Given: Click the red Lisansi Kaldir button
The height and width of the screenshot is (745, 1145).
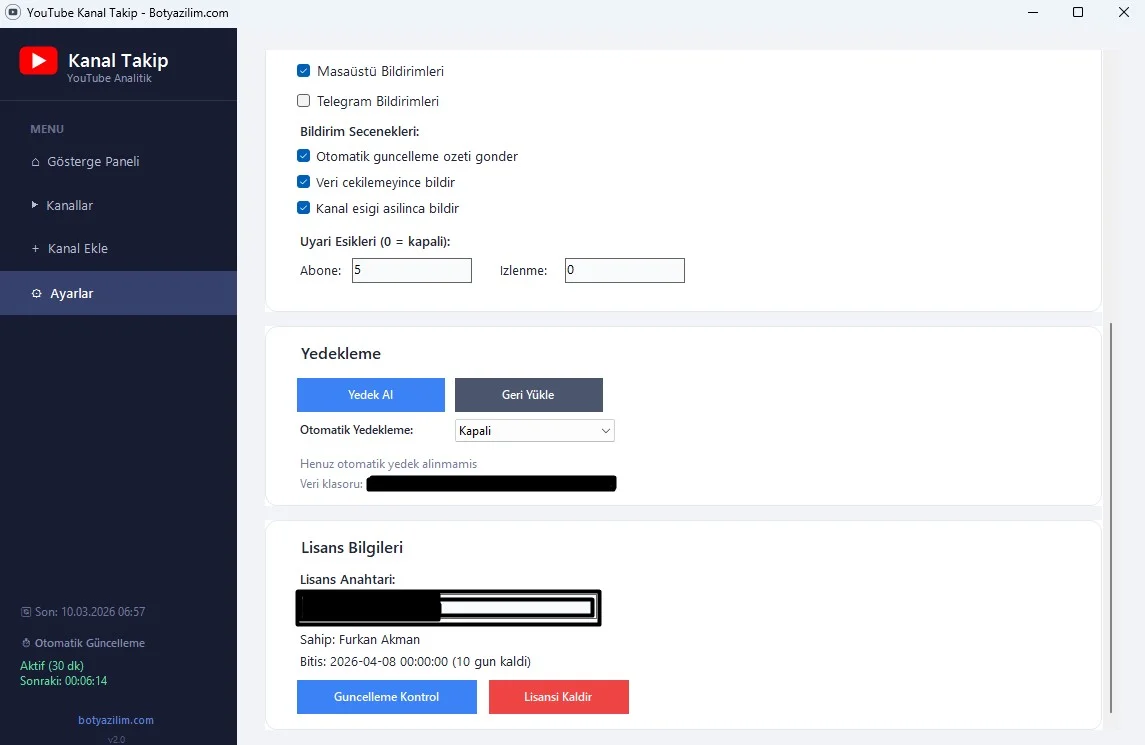Looking at the screenshot, I should pos(559,697).
